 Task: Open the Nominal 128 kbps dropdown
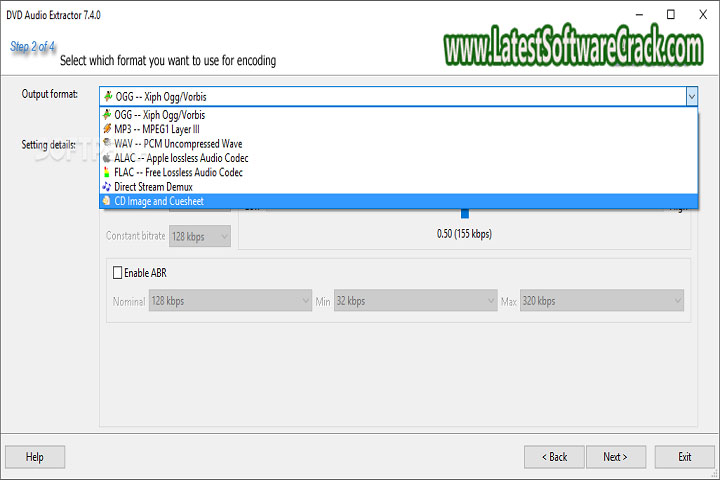(231, 301)
